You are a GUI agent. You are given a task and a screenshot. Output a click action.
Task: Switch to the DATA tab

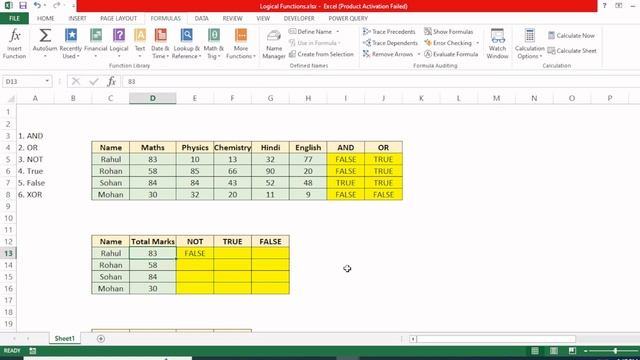click(x=201, y=18)
